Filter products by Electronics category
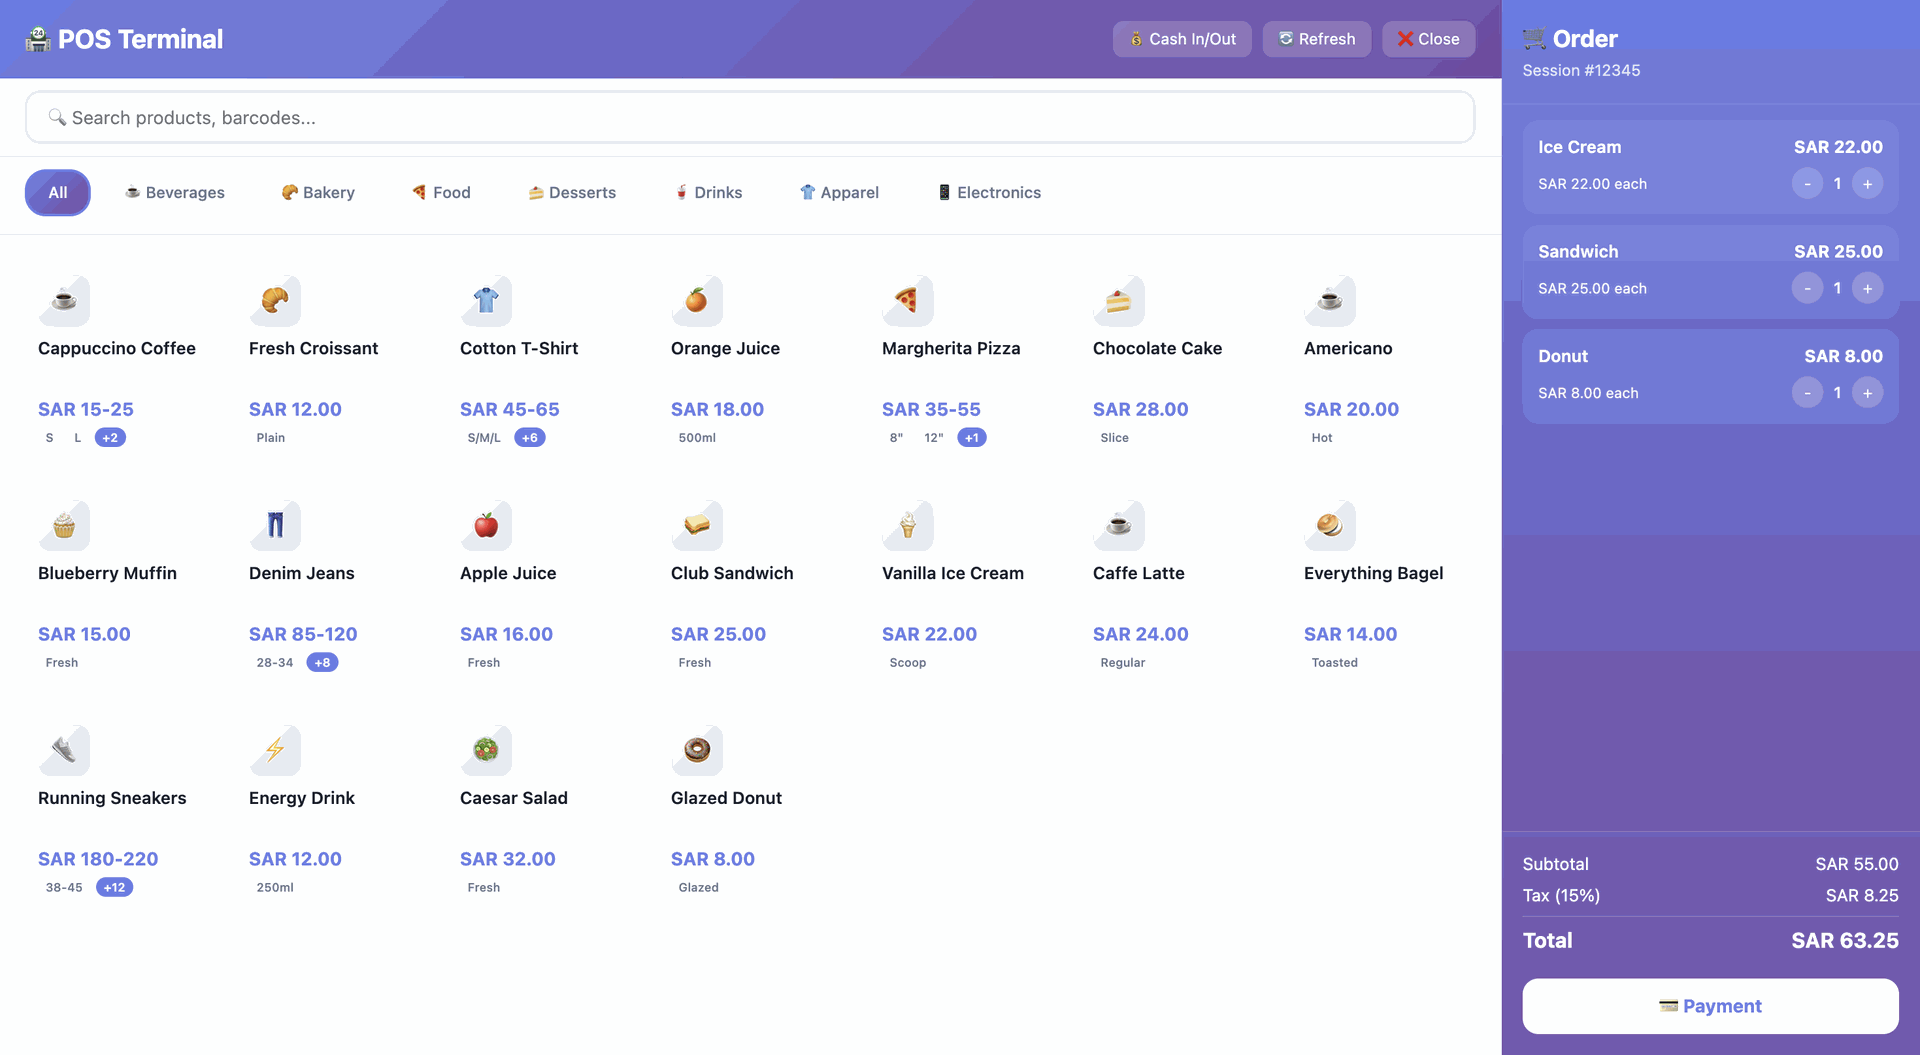 point(989,193)
